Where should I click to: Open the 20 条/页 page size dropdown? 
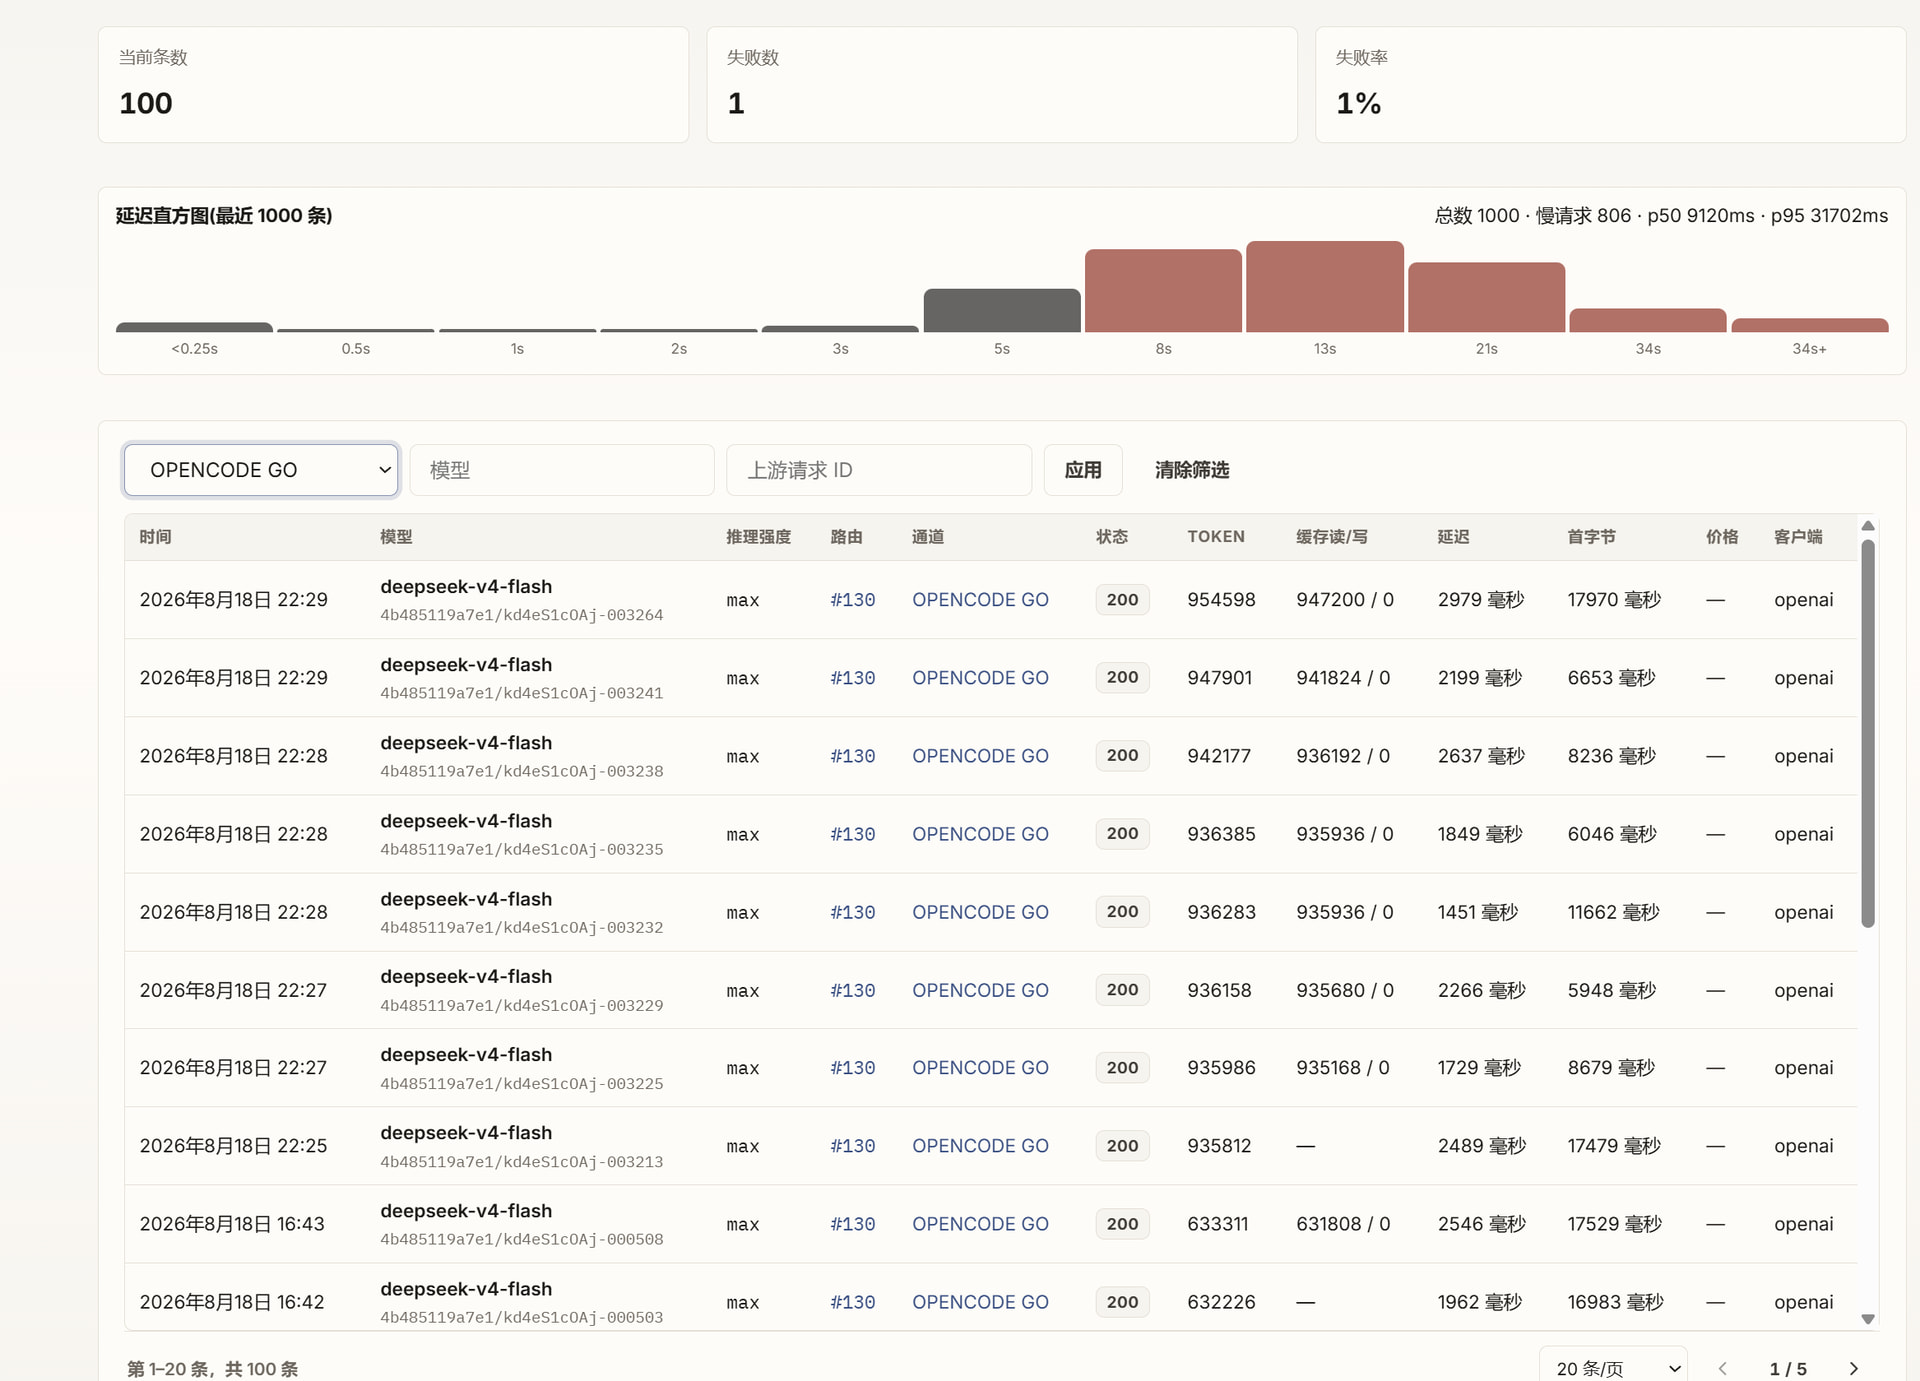pyautogui.click(x=1613, y=1367)
